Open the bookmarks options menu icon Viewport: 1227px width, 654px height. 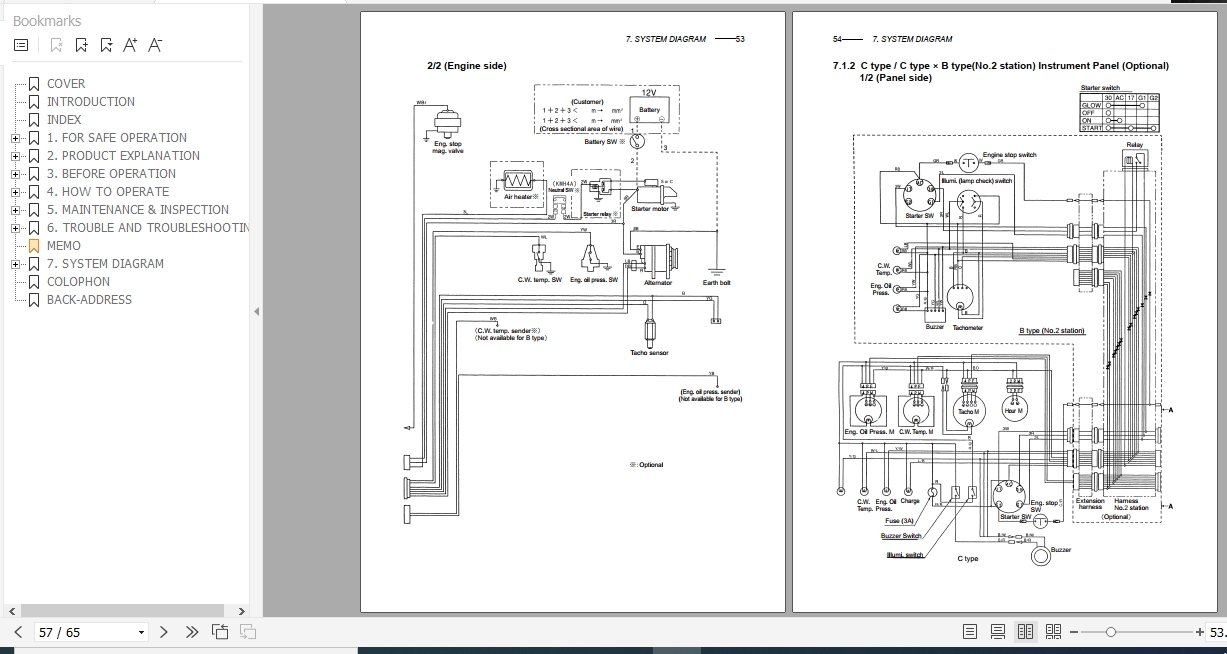(19, 44)
